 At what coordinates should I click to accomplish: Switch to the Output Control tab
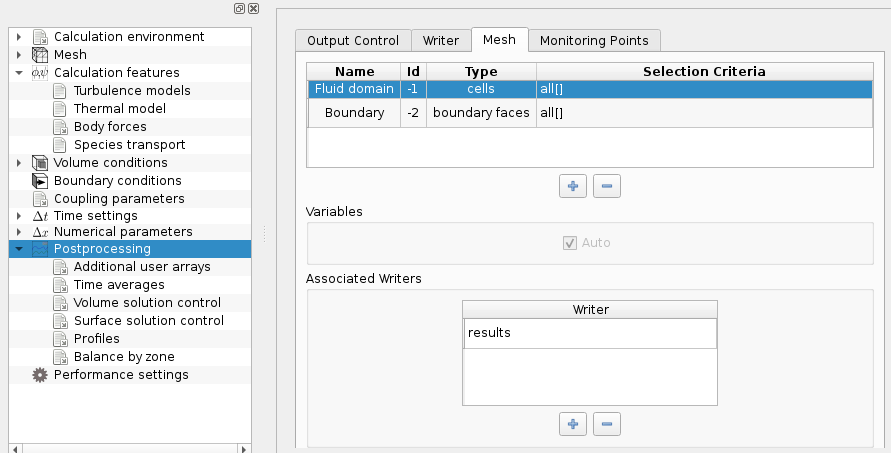(x=353, y=40)
